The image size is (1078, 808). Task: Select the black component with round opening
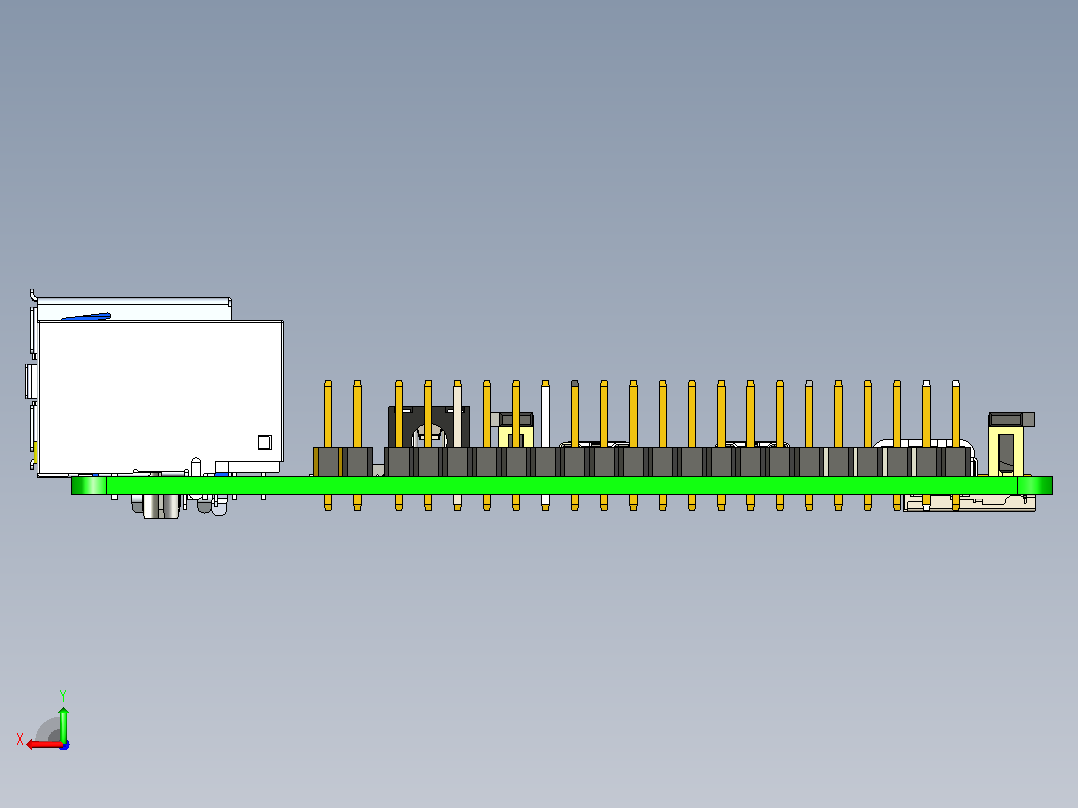[429, 426]
